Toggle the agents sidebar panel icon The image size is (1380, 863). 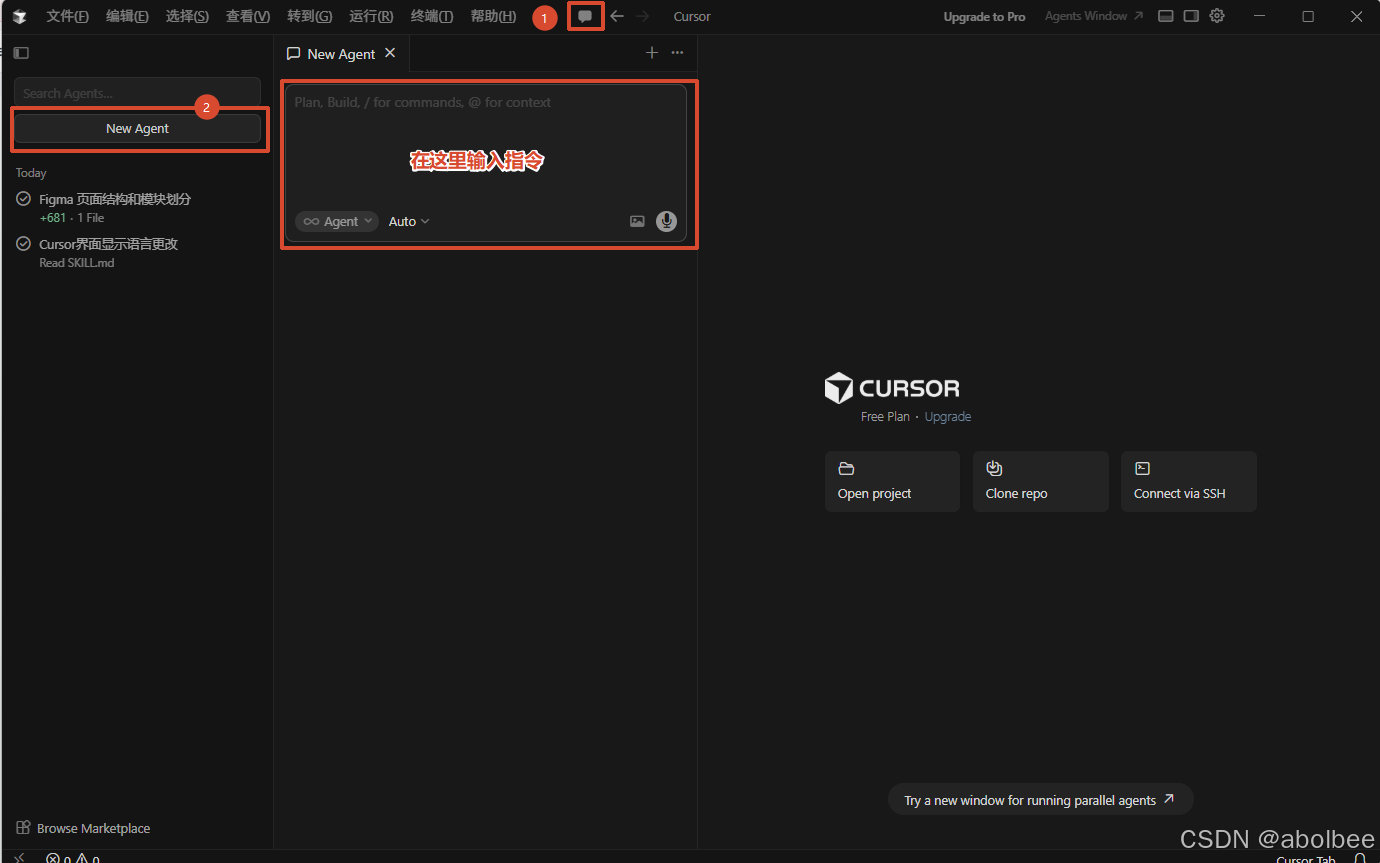[21, 53]
